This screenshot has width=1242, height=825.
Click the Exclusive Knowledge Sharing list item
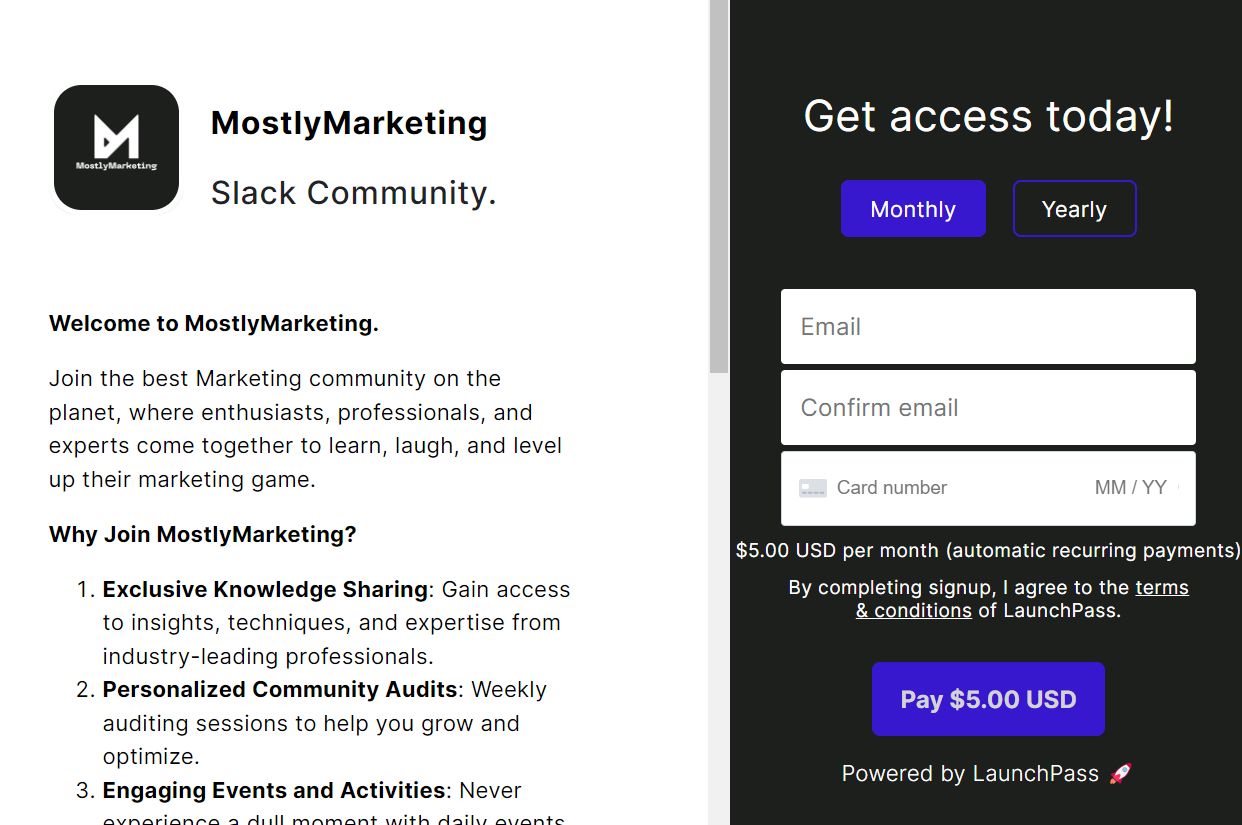coord(337,623)
